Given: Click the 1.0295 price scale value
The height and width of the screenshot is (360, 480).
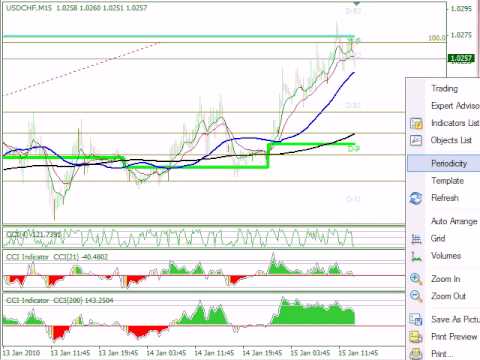Looking at the screenshot, I should pyautogui.click(x=461, y=8).
